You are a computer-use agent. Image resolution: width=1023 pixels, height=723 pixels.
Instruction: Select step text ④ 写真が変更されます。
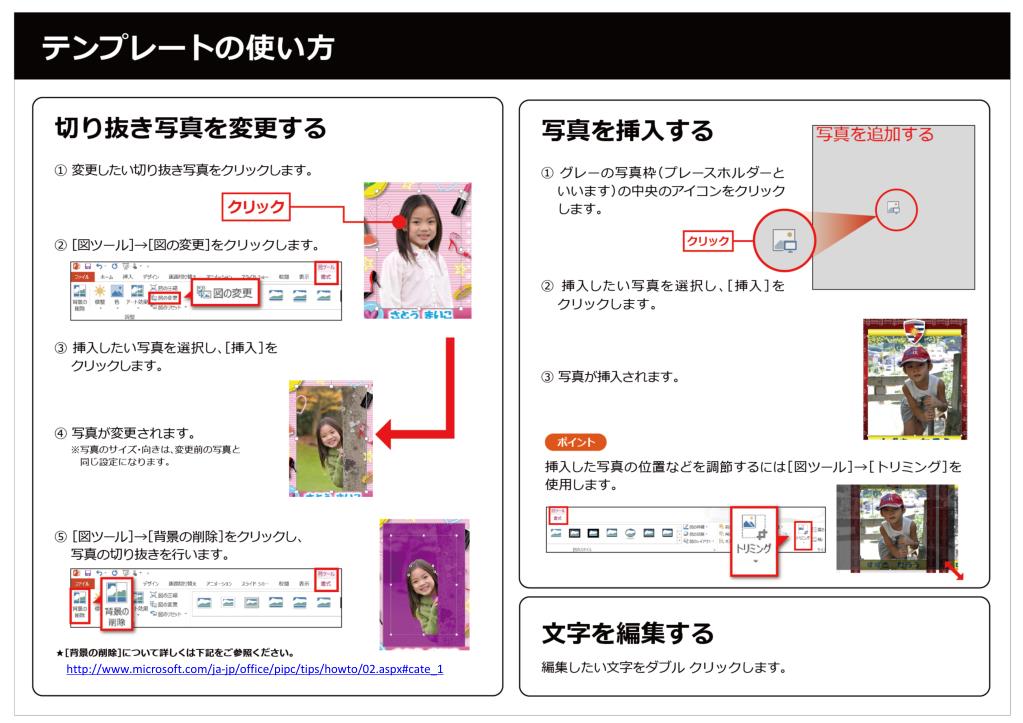coord(125,433)
